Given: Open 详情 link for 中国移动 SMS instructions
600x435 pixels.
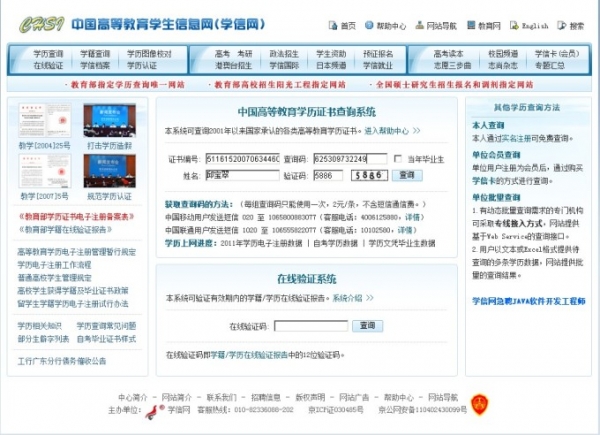Looking at the screenshot, I should pos(412,217).
